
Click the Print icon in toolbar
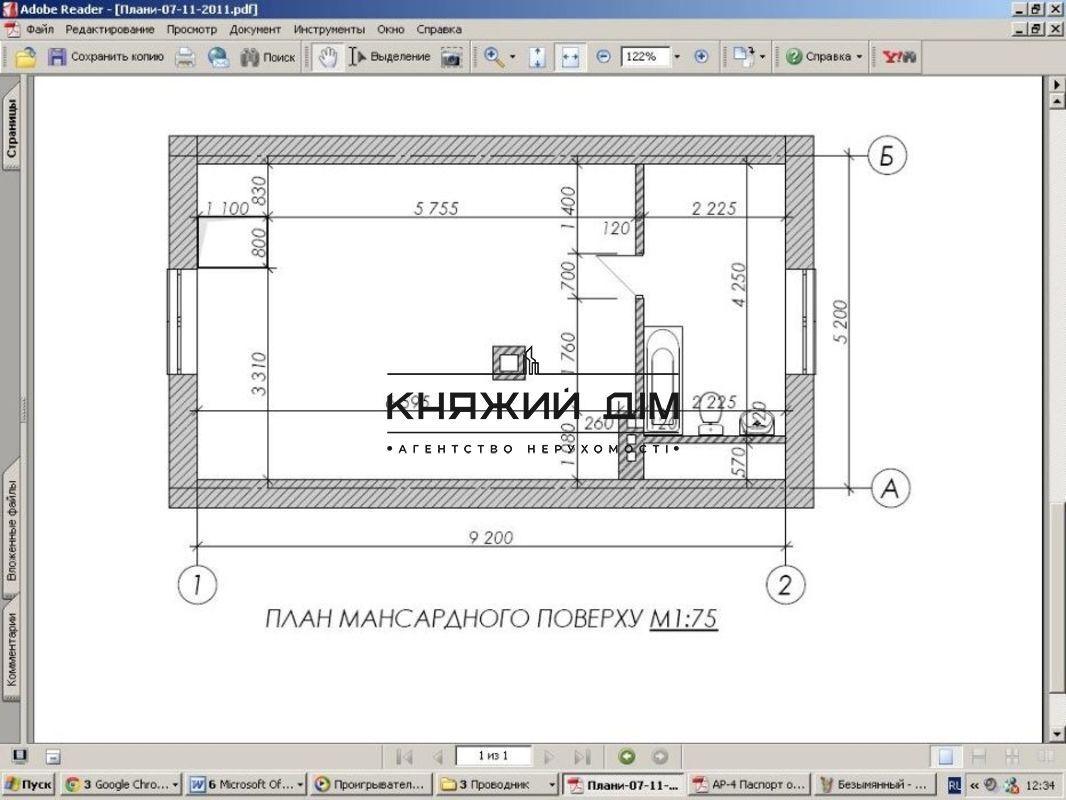186,57
